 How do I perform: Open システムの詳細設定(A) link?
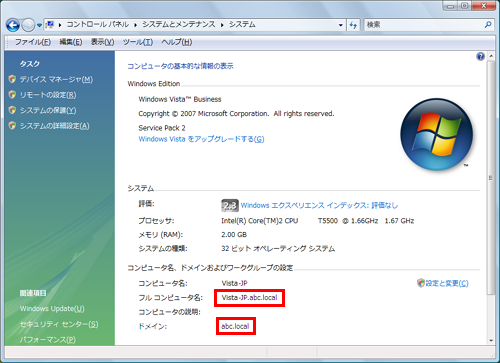55,126
